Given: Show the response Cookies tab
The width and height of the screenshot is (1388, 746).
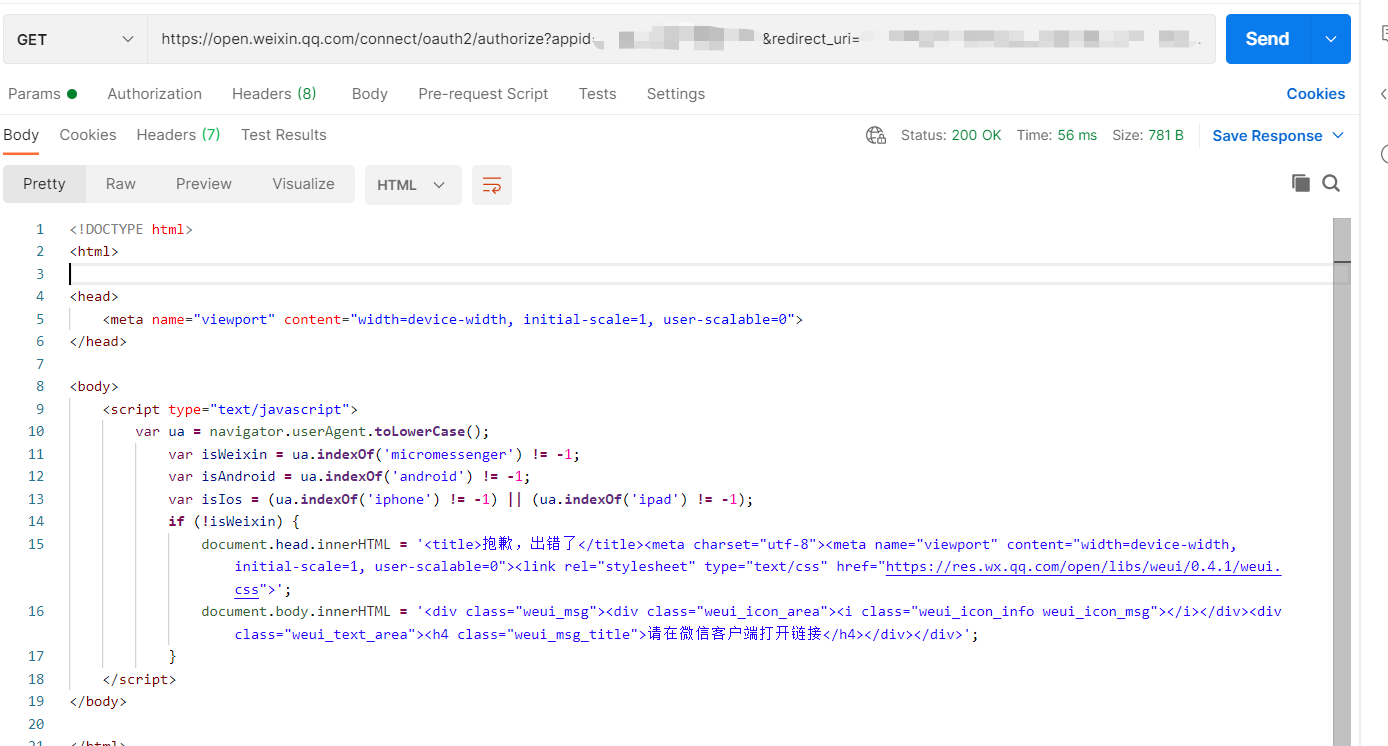Looking at the screenshot, I should 88,135.
